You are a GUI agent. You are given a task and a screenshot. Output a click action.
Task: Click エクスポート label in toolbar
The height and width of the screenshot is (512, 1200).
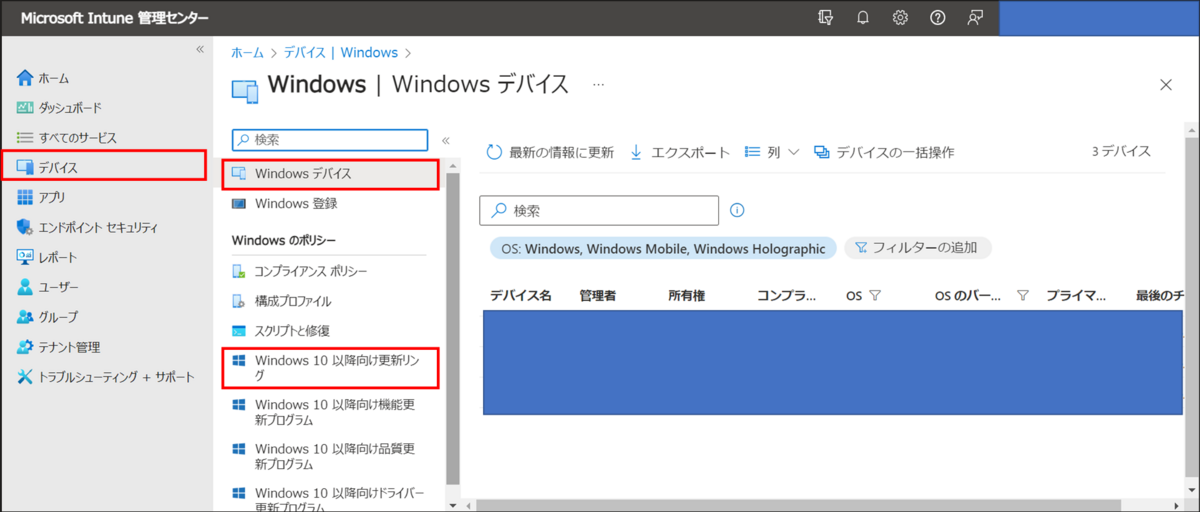(690, 152)
